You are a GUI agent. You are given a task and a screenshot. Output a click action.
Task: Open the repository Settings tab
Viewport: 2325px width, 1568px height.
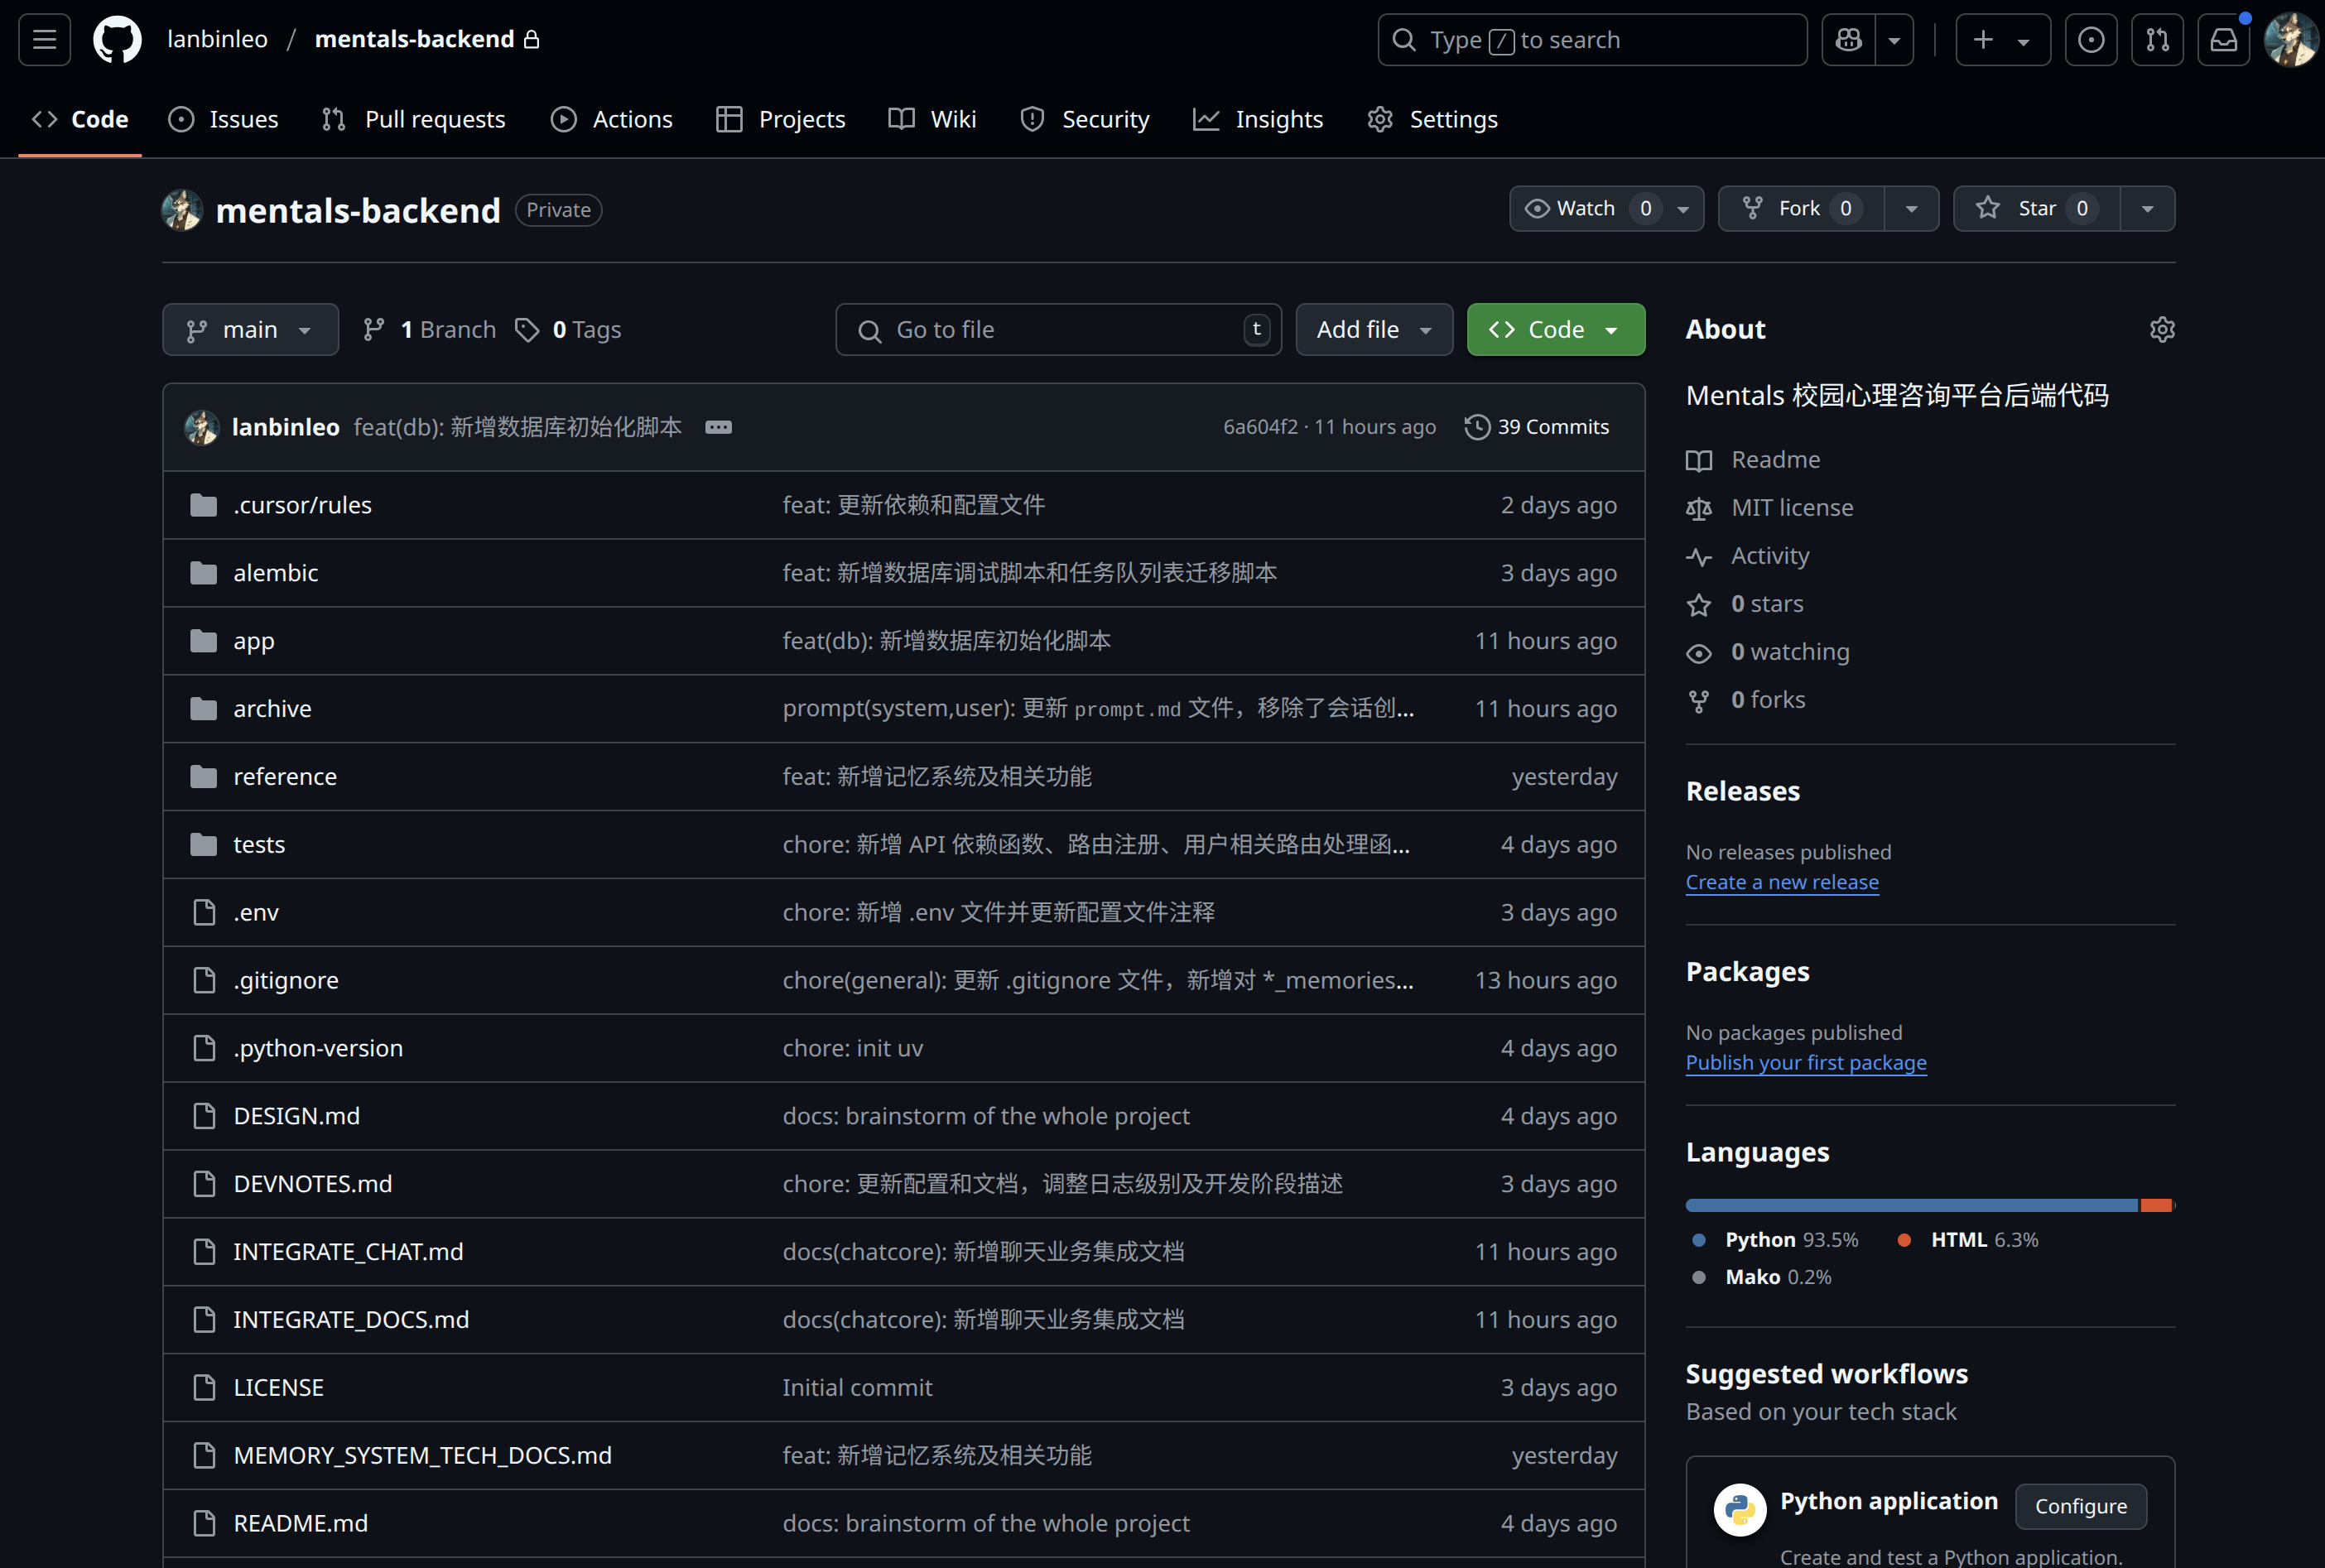1432,119
